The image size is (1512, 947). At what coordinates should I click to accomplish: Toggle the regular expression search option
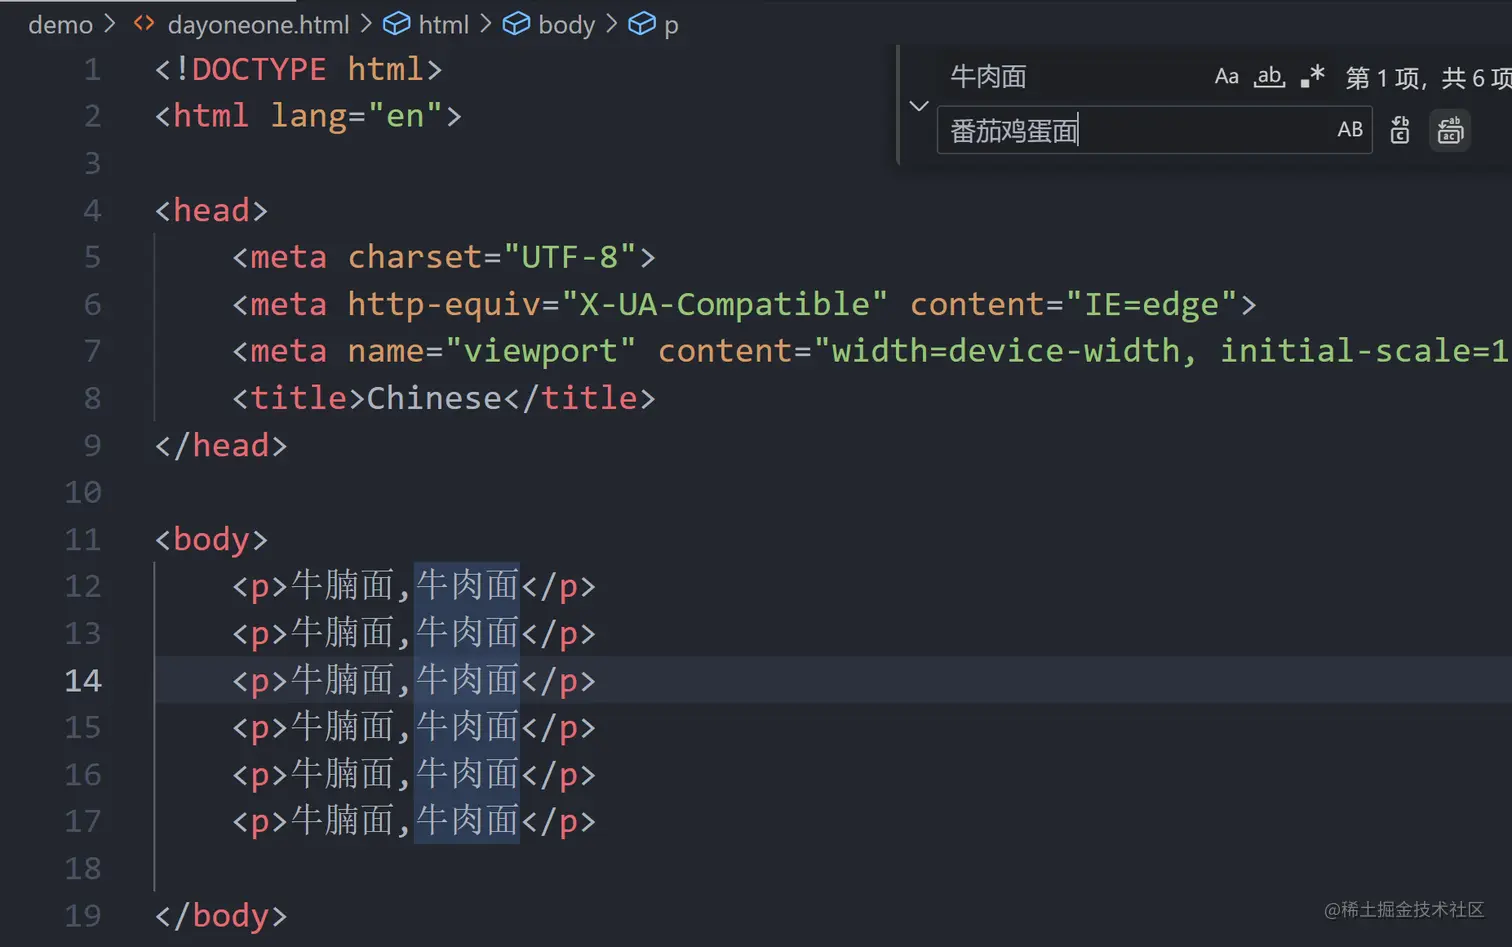coord(1312,77)
